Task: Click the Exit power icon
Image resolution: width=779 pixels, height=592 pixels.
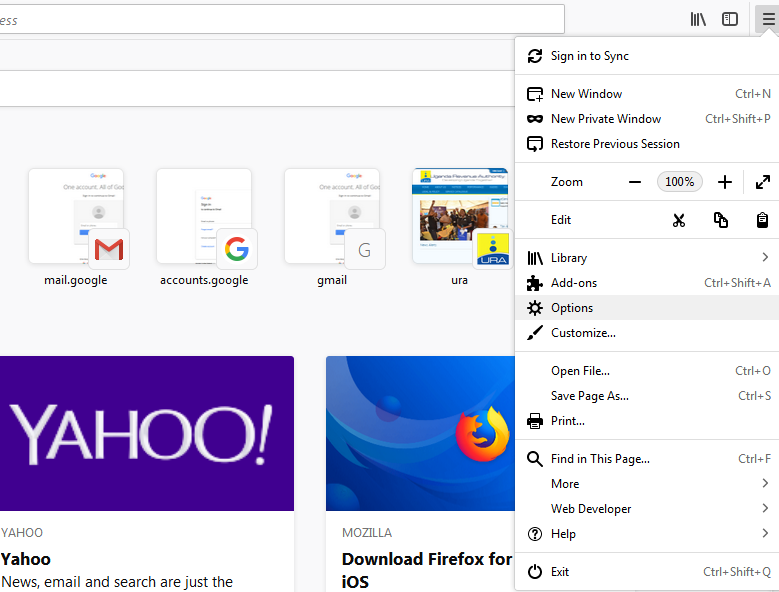Action: [x=535, y=572]
